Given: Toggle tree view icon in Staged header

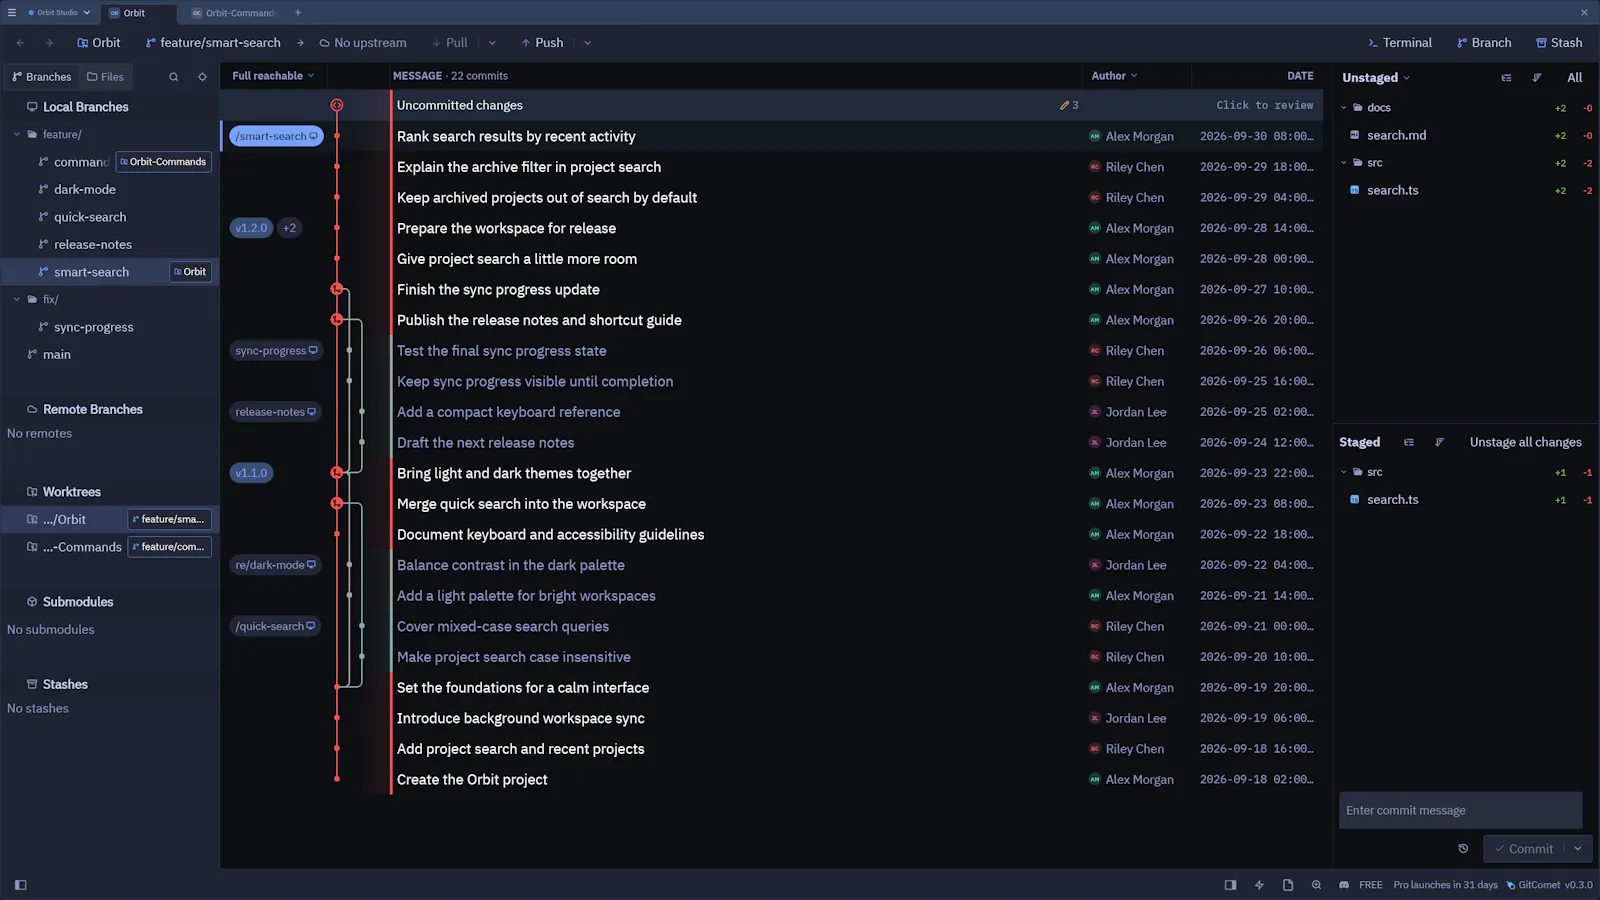Looking at the screenshot, I should [1409, 442].
